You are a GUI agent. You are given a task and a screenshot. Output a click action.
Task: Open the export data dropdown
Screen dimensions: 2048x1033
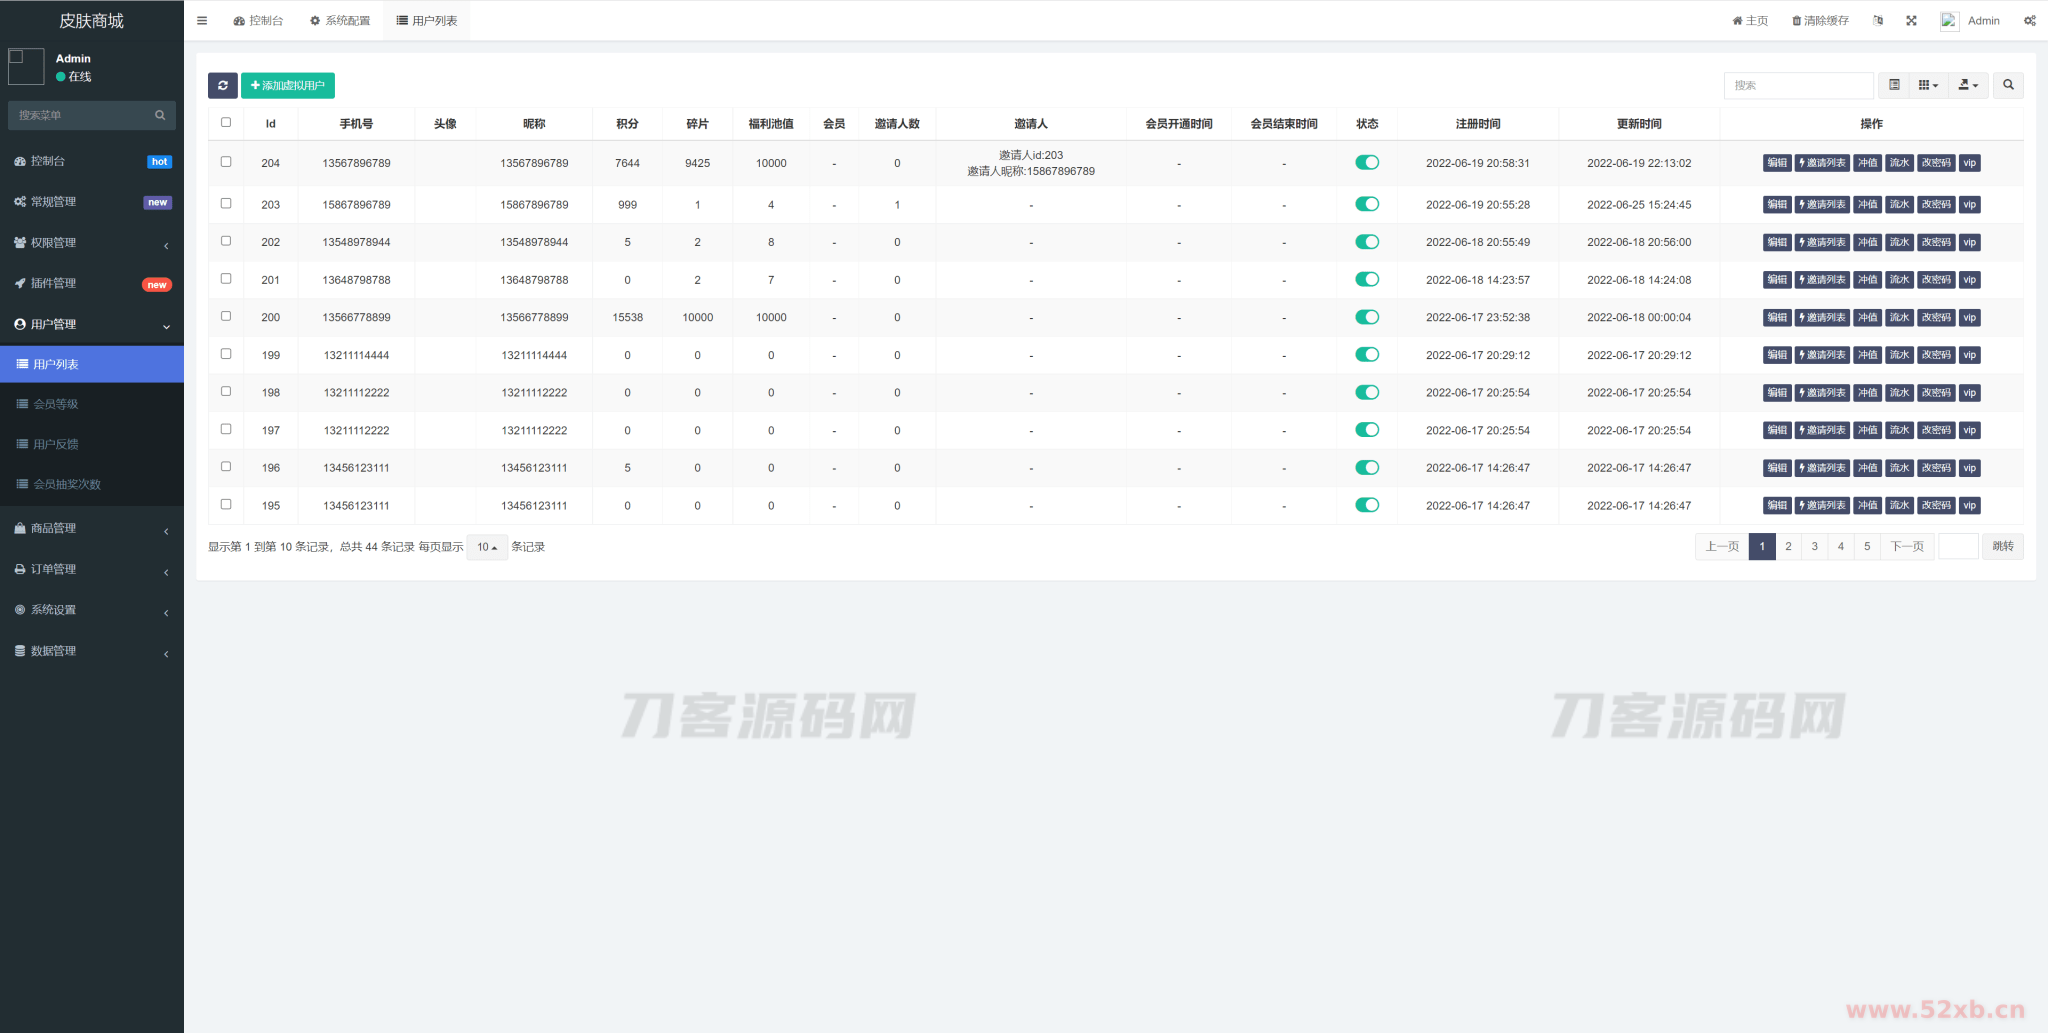click(1967, 86)
